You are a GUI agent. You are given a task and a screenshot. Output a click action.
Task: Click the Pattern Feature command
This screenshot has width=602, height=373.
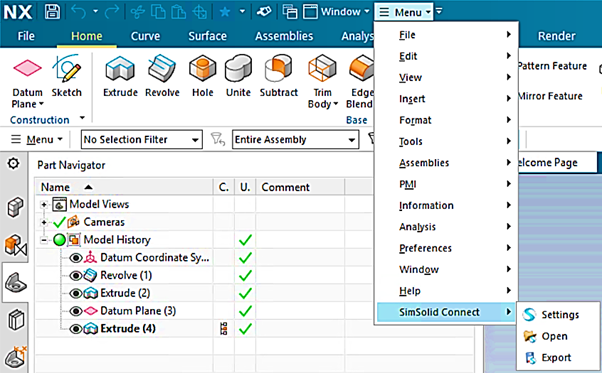[x=552, y=66]
